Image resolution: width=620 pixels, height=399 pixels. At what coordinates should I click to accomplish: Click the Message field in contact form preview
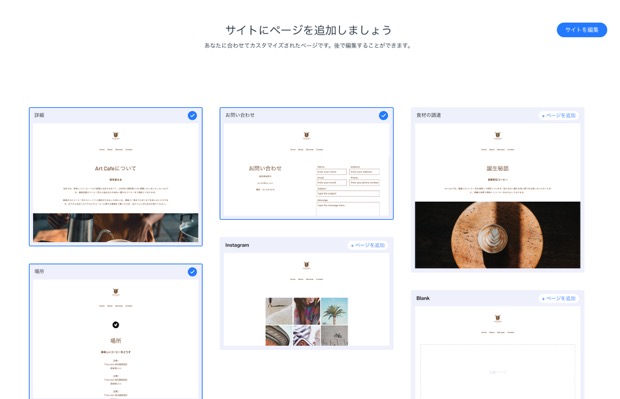click(x=348, y=209)
